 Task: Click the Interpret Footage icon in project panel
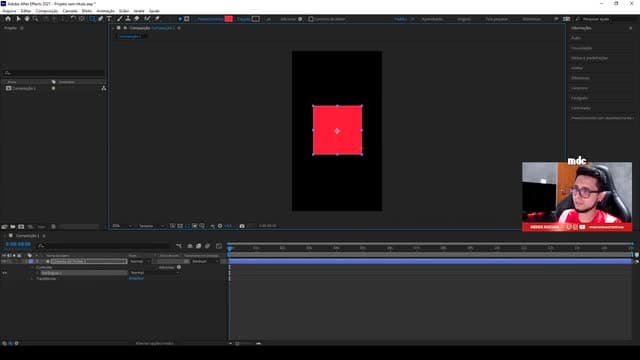tap(4, 227)
